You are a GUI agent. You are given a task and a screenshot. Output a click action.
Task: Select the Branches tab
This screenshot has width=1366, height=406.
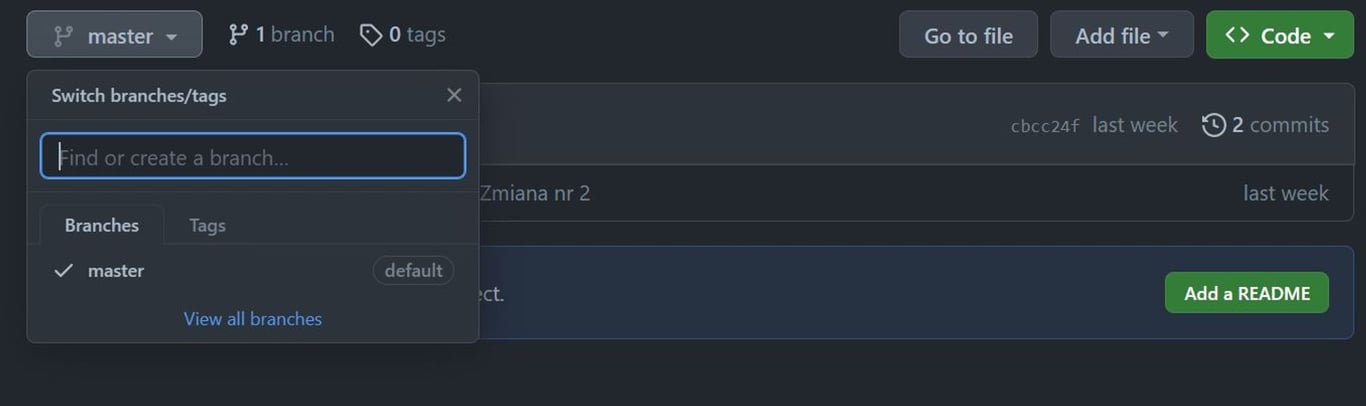click(102, 225)
